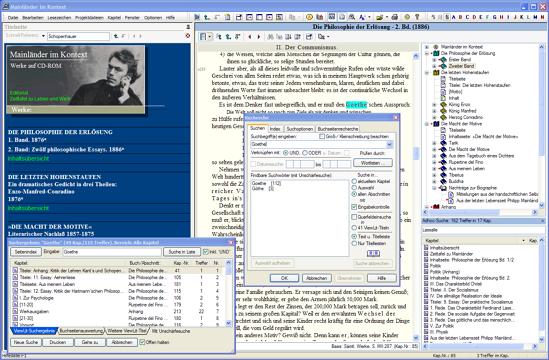
Task: Open the Optionen menu
Action: pos(153,18)
